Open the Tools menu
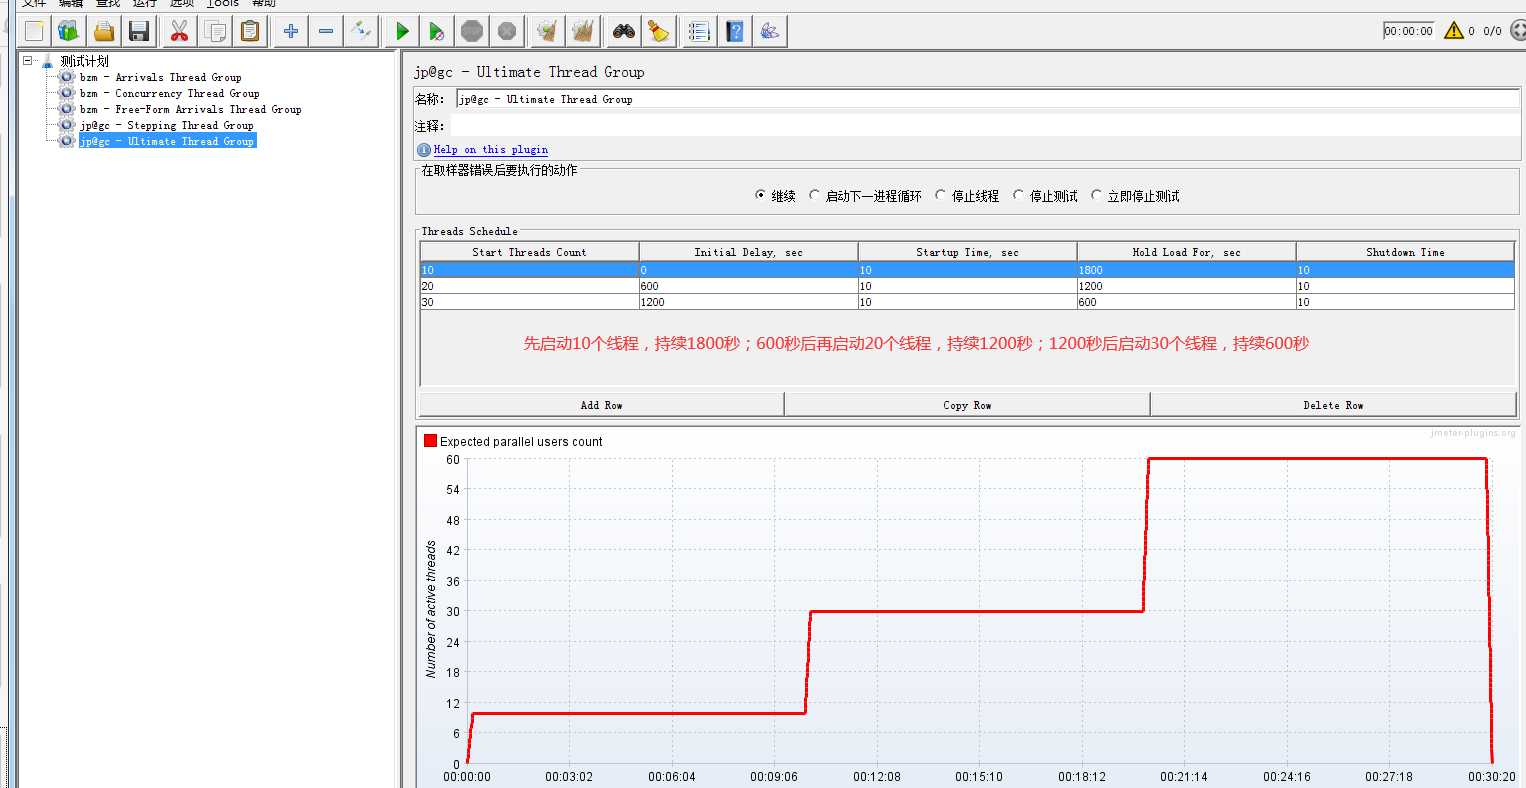 [223, 4]
